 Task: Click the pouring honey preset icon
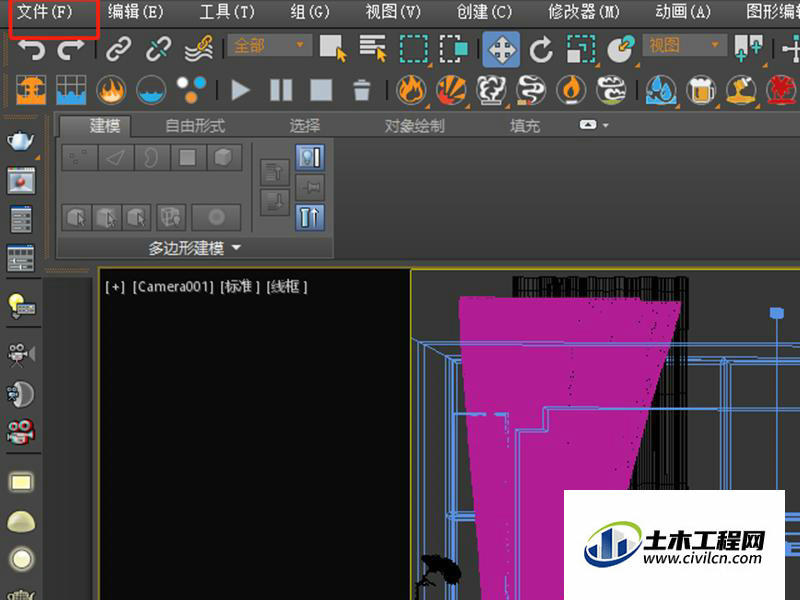(x=740, y=90)
